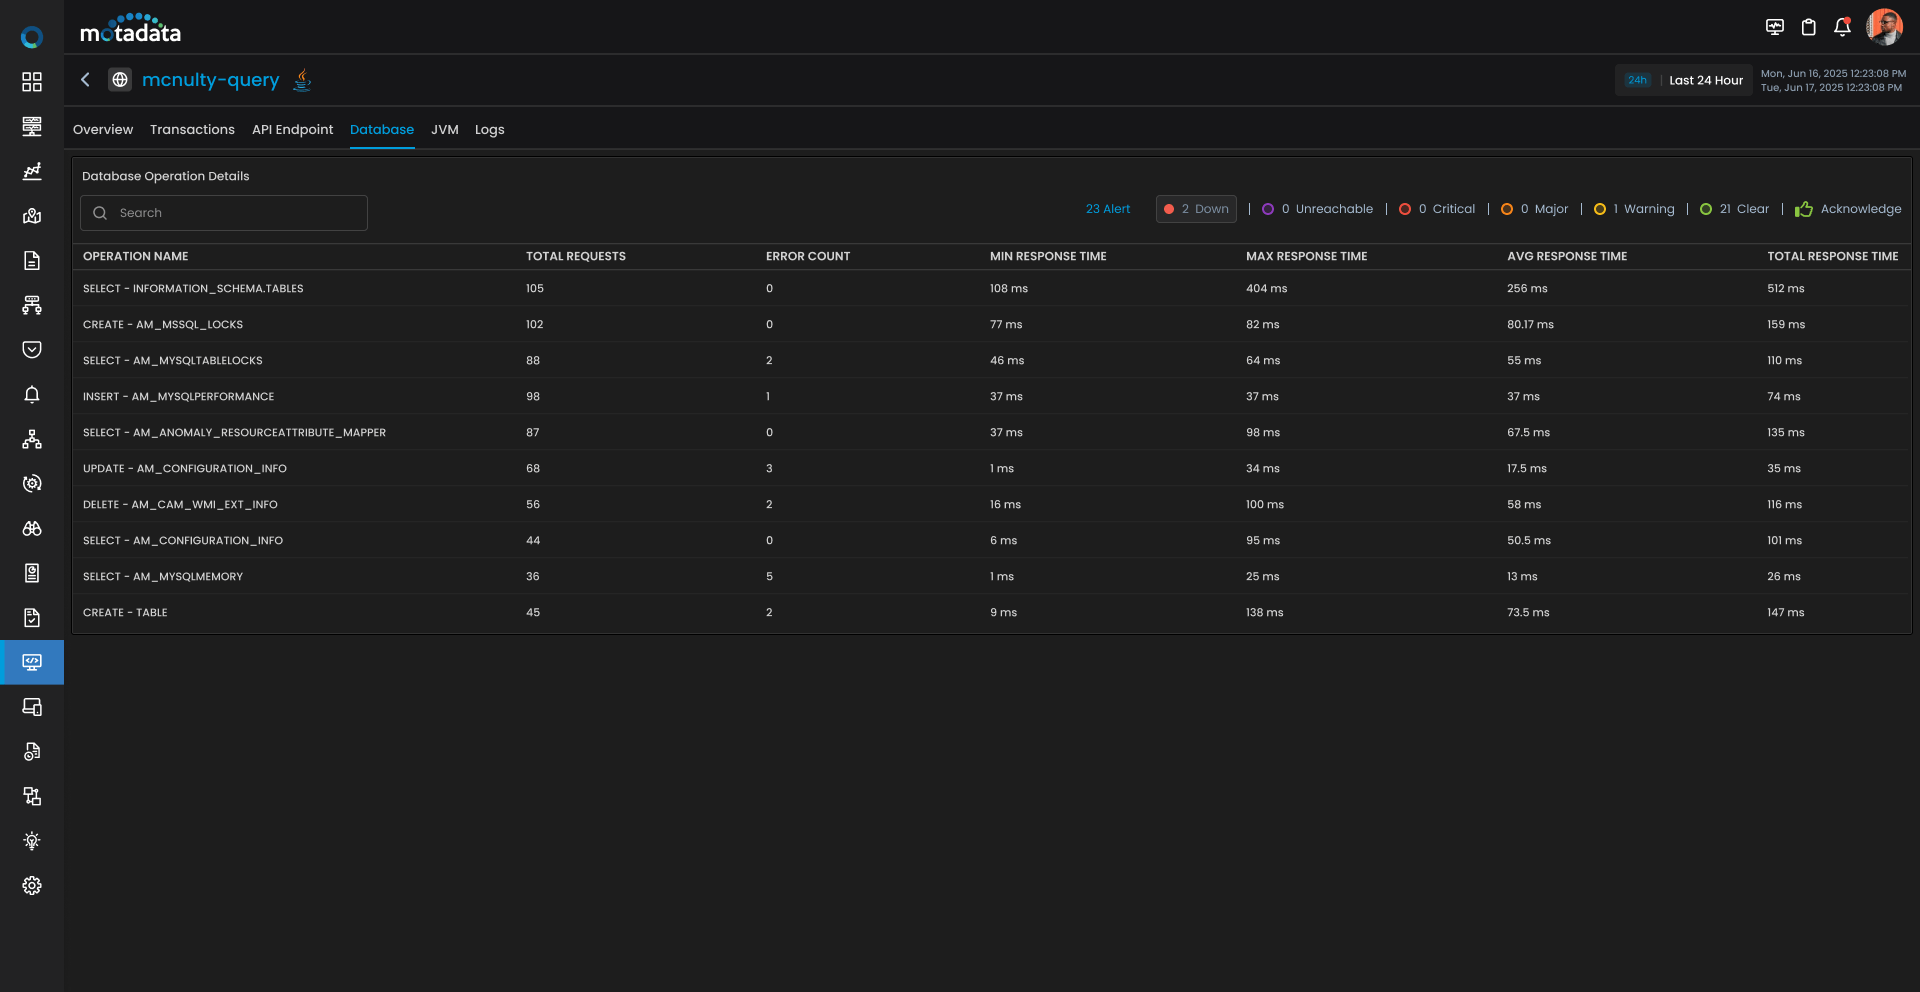
Task: Select the highlighted APM monitor icon in the sidebar
Action: click(x=32, y=661)
